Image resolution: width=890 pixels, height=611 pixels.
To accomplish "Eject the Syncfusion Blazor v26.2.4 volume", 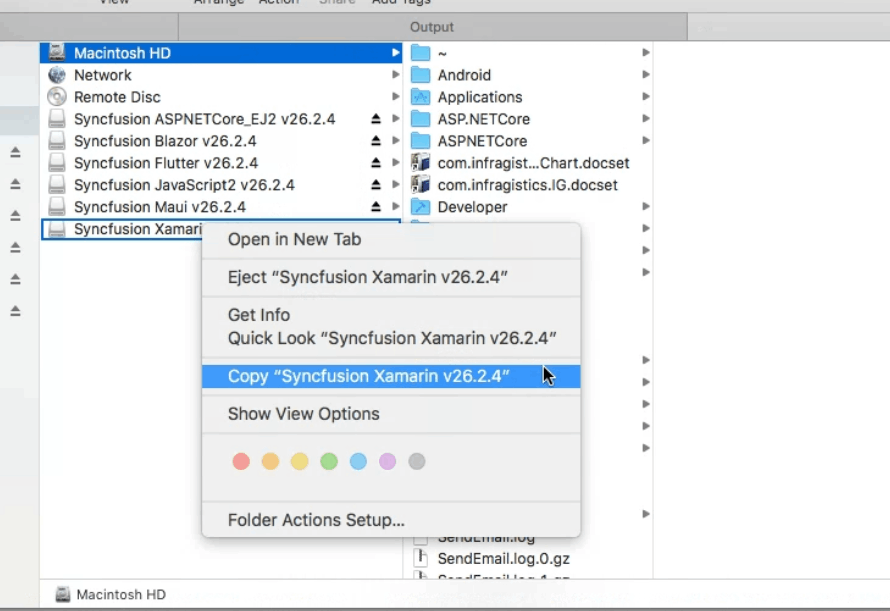I will coord(376,141).
